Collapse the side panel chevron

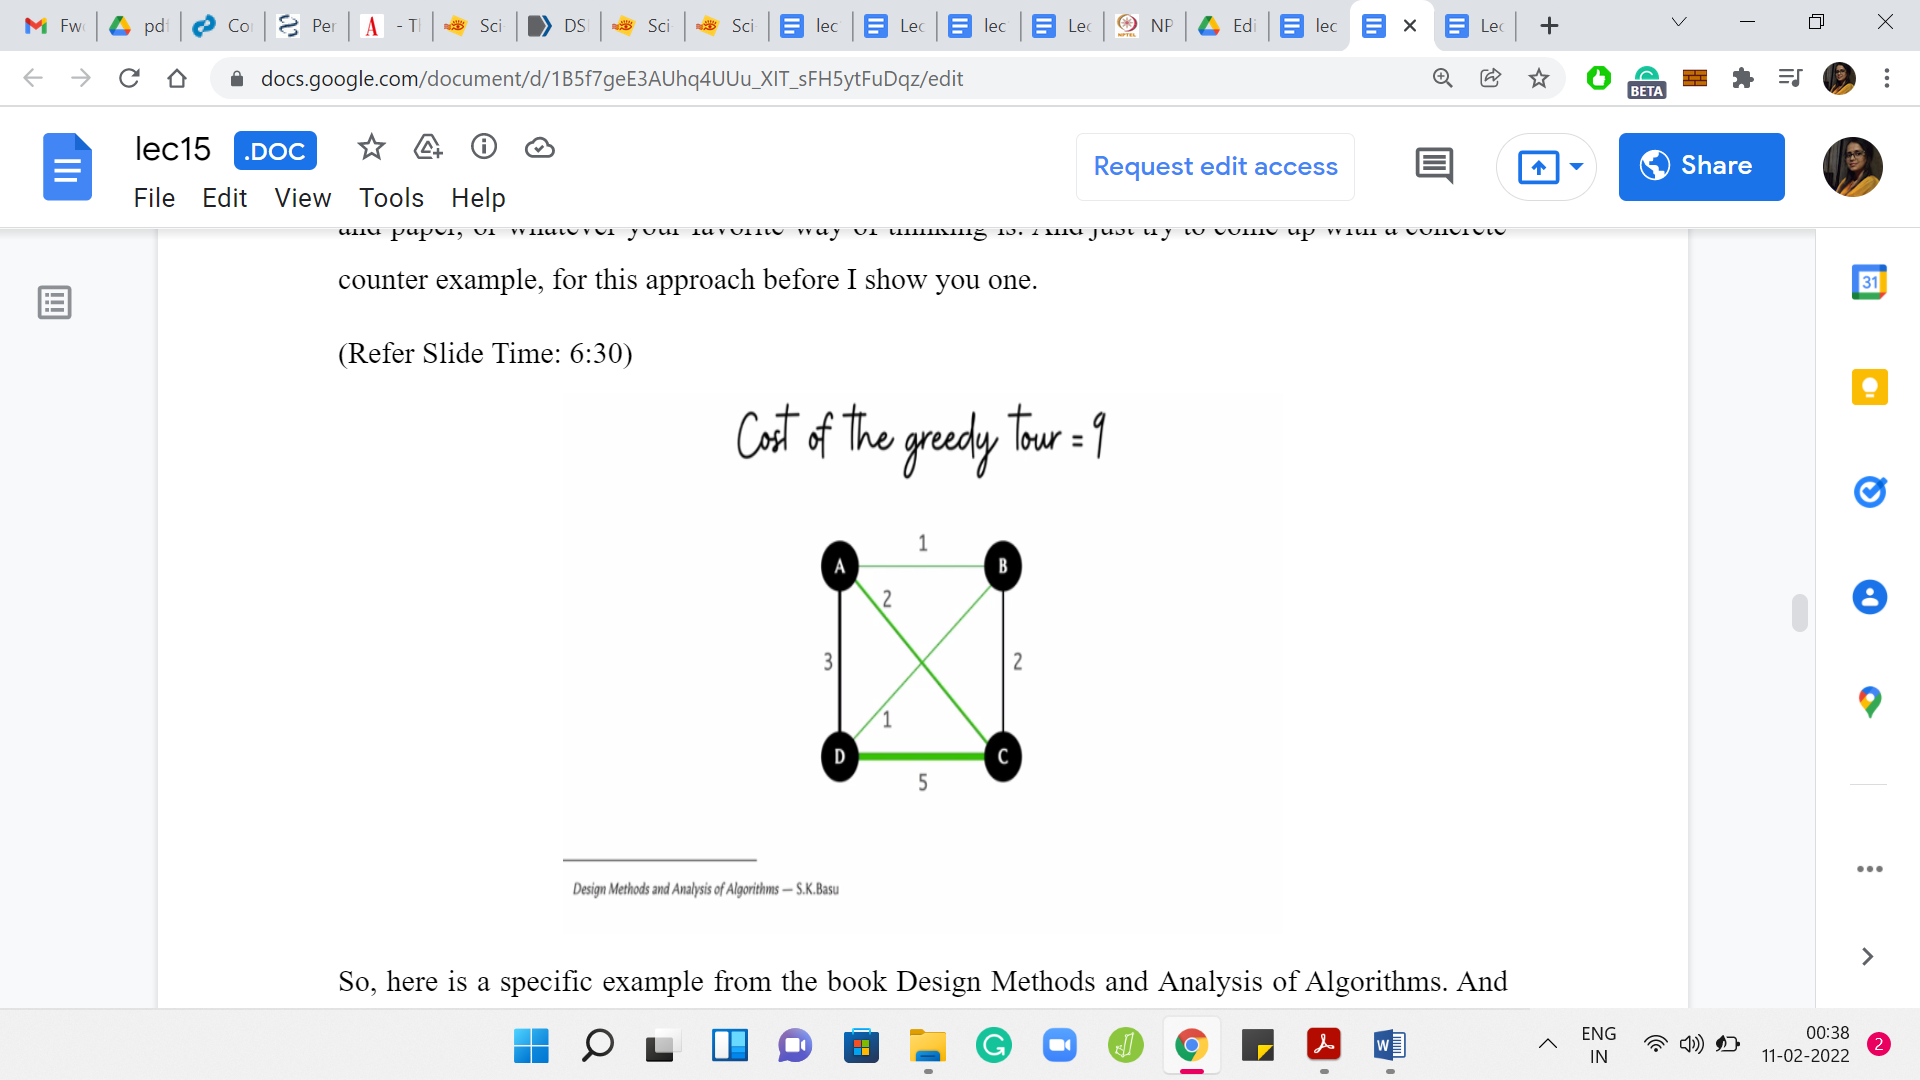(1867, 957)
